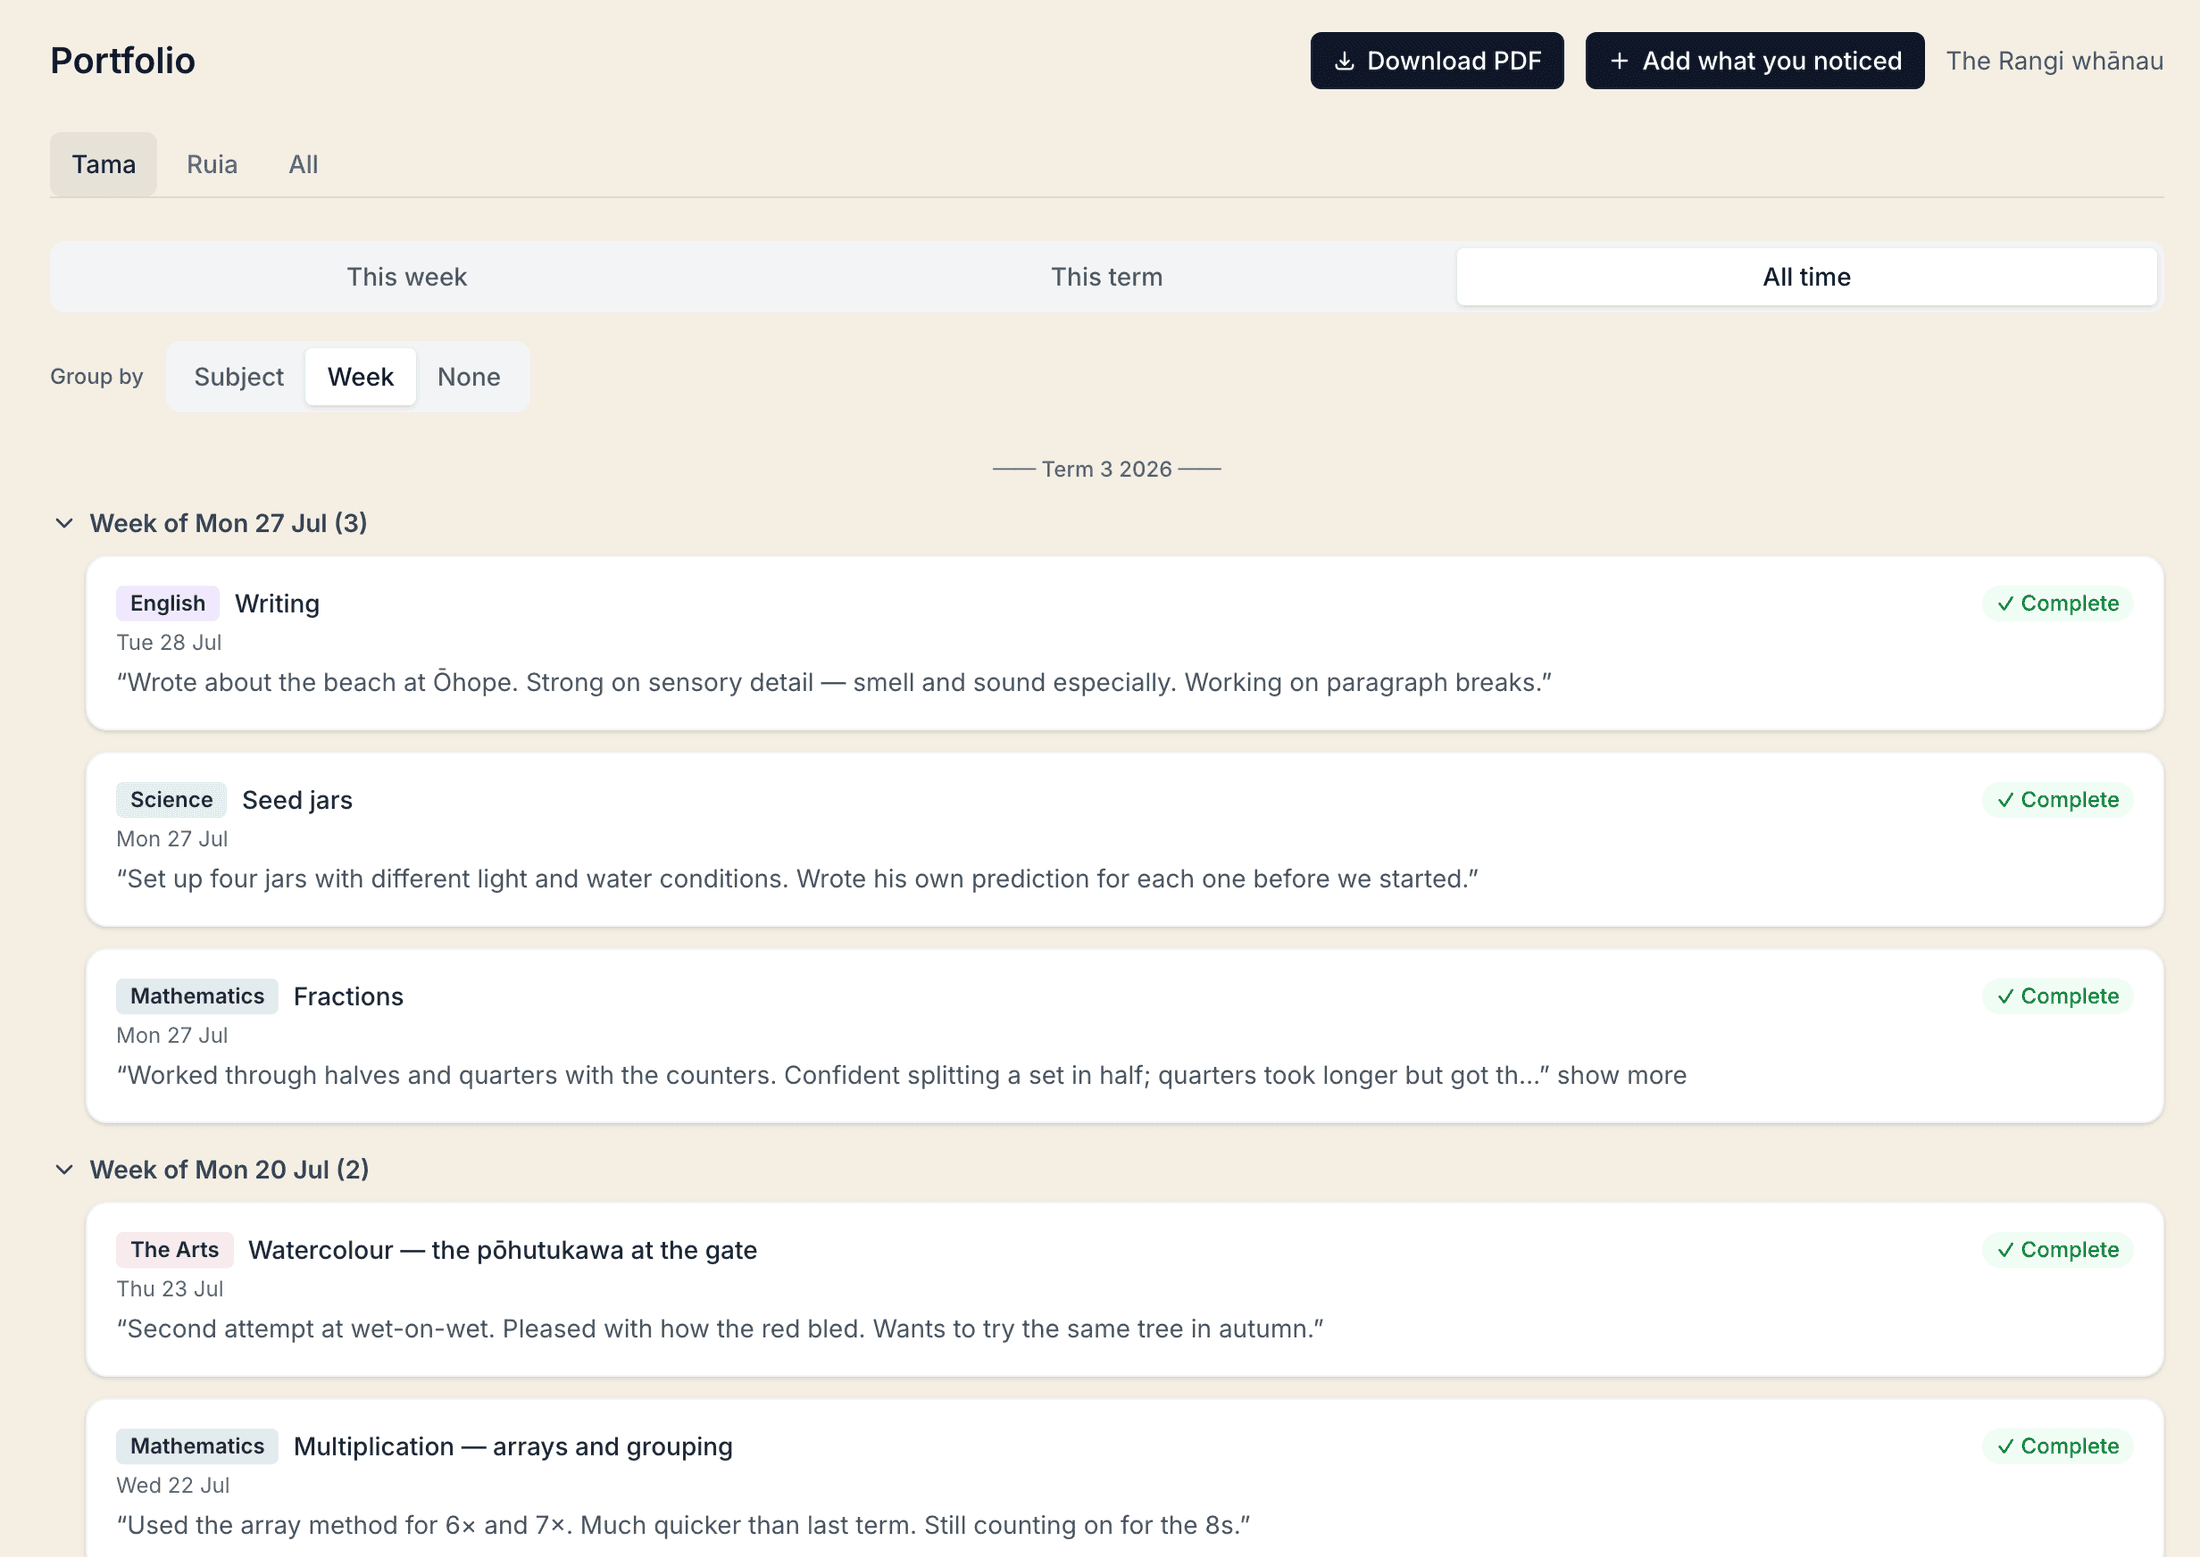Open the Fractions entry title

348,997
